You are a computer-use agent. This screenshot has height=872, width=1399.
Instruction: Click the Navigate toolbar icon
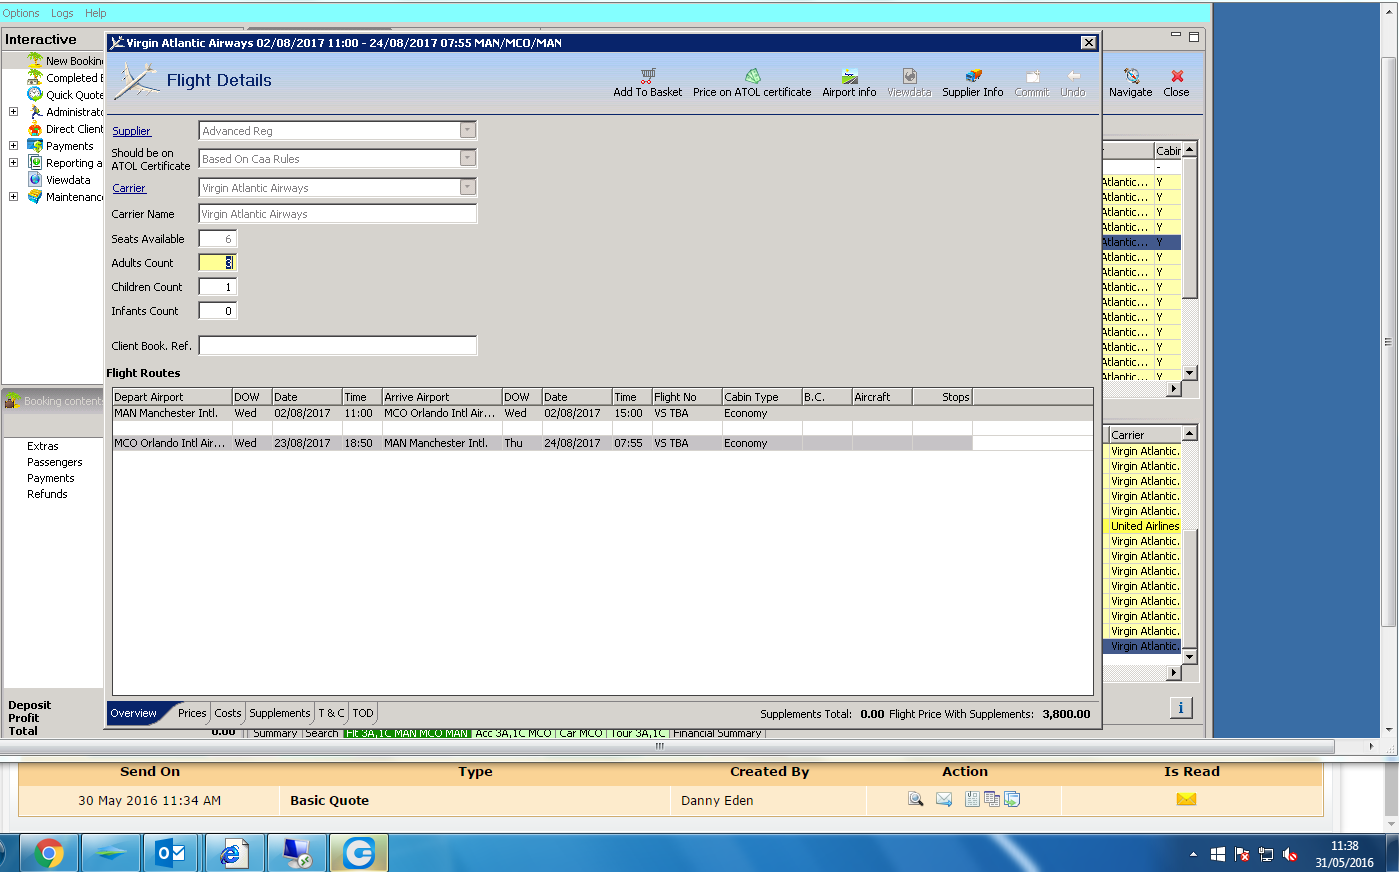pyautogui.click(x=1131, y=76)
